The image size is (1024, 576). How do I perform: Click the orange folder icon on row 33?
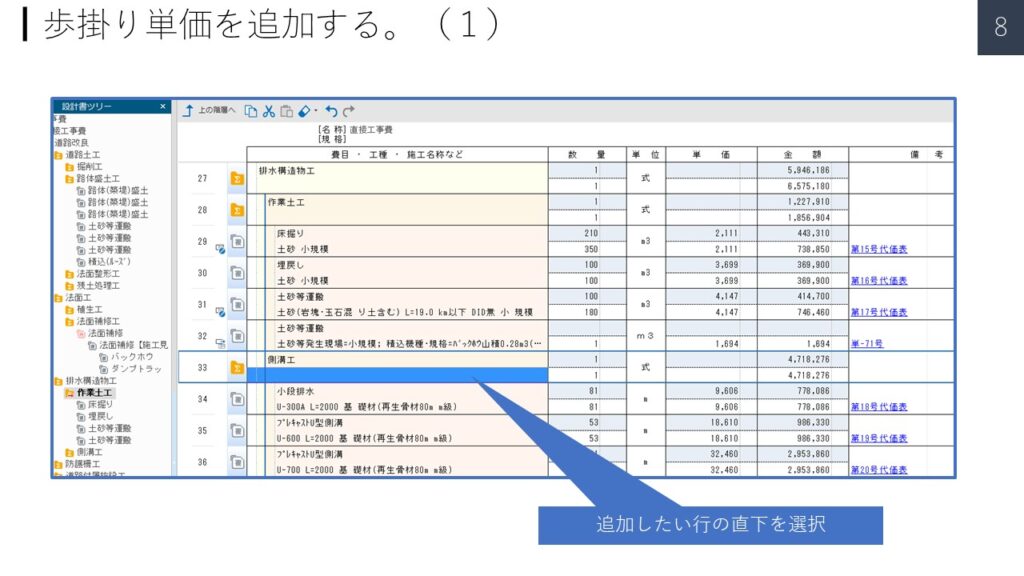point(237,367)
